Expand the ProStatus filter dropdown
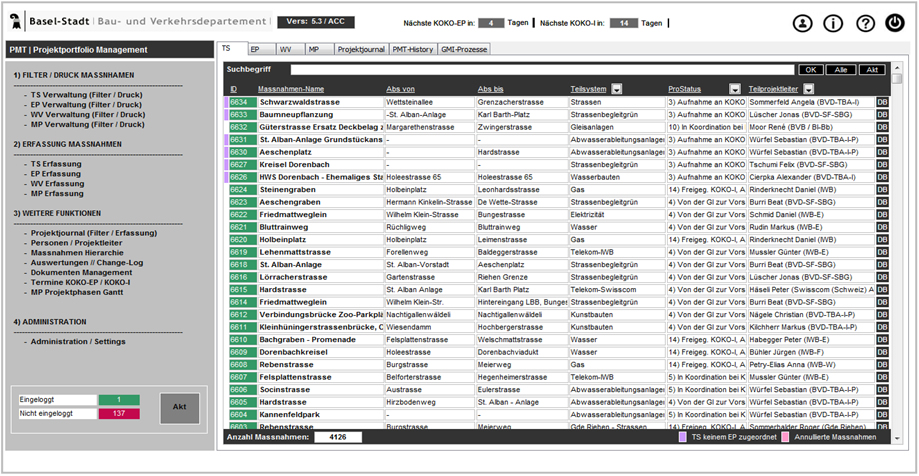Screen dimensions: 919x476 [735, 89]
